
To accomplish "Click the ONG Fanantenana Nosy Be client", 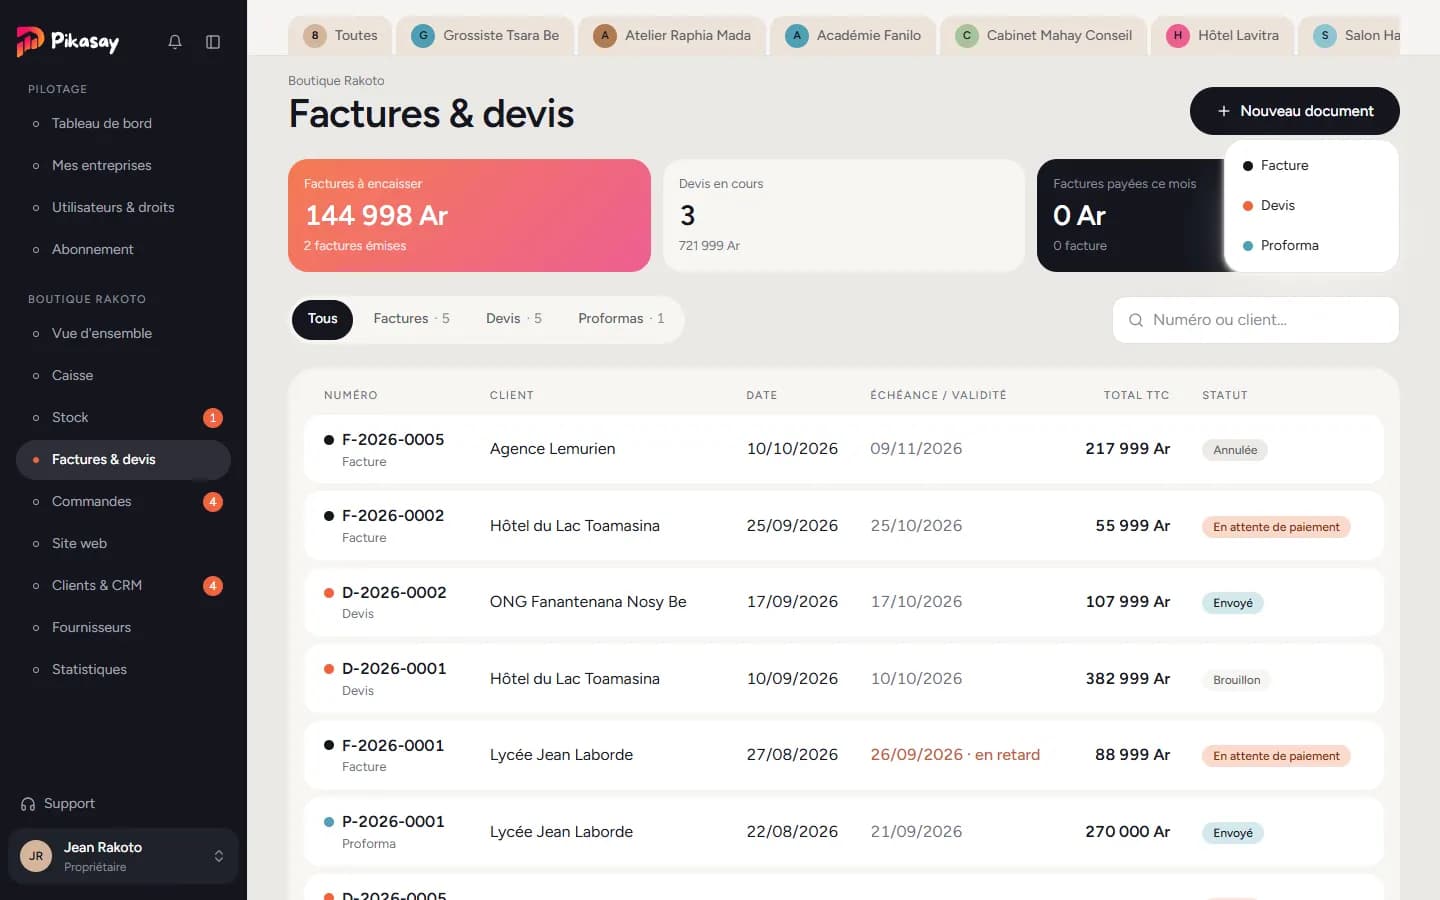I will point(588,602).
